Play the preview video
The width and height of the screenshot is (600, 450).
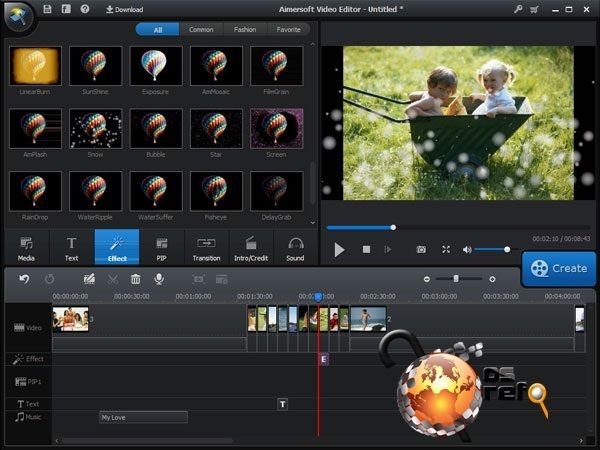339,249
